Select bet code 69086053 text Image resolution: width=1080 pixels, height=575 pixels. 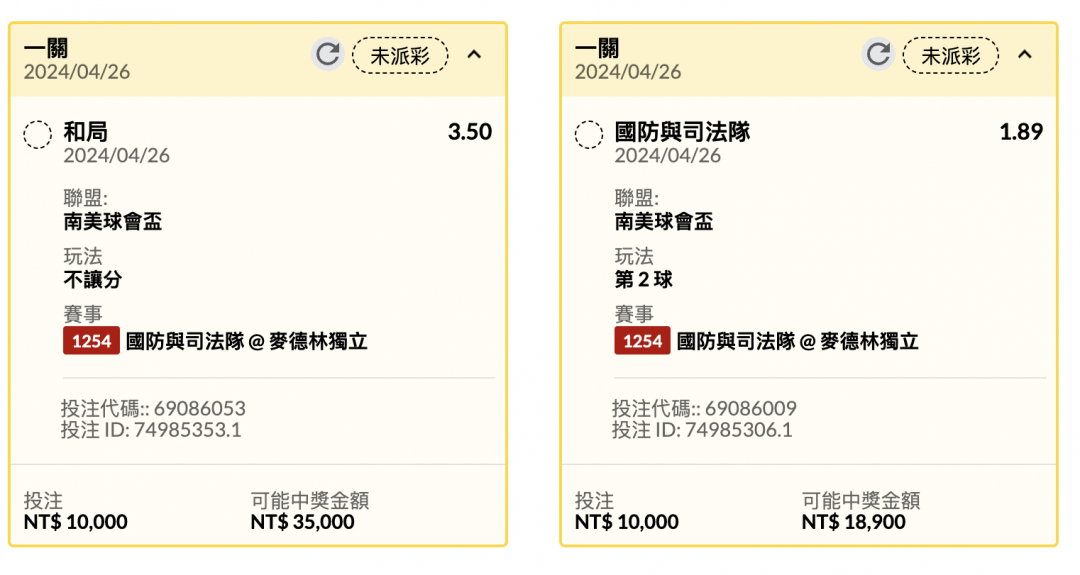(x=200, y=408)
